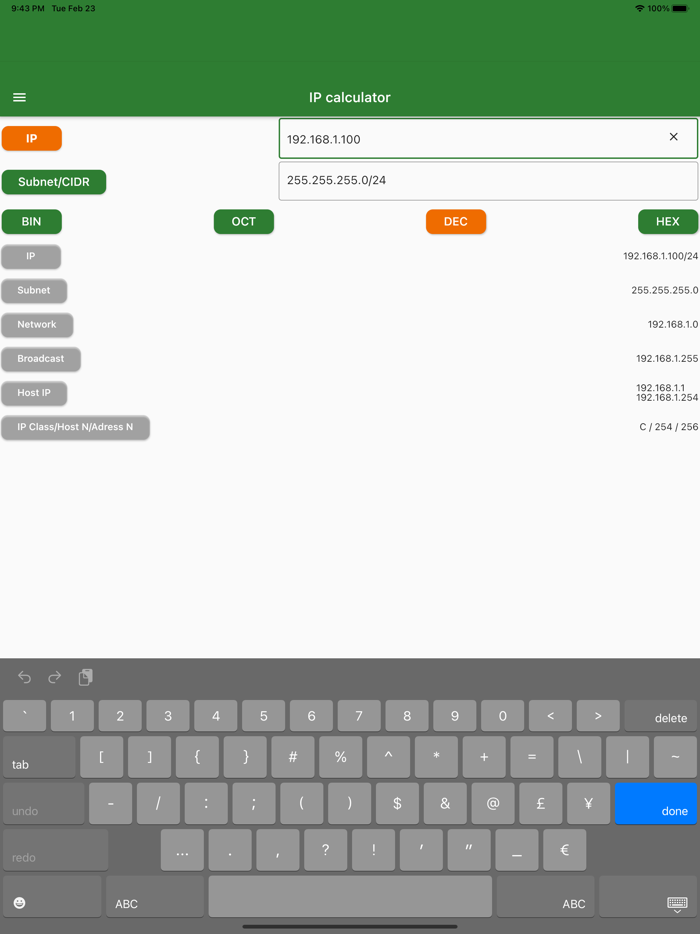Image resolution: width=700 pixels, height=934 pixels.
Task: Tap the emoji keyboard key
Action: tap(52, 896)
